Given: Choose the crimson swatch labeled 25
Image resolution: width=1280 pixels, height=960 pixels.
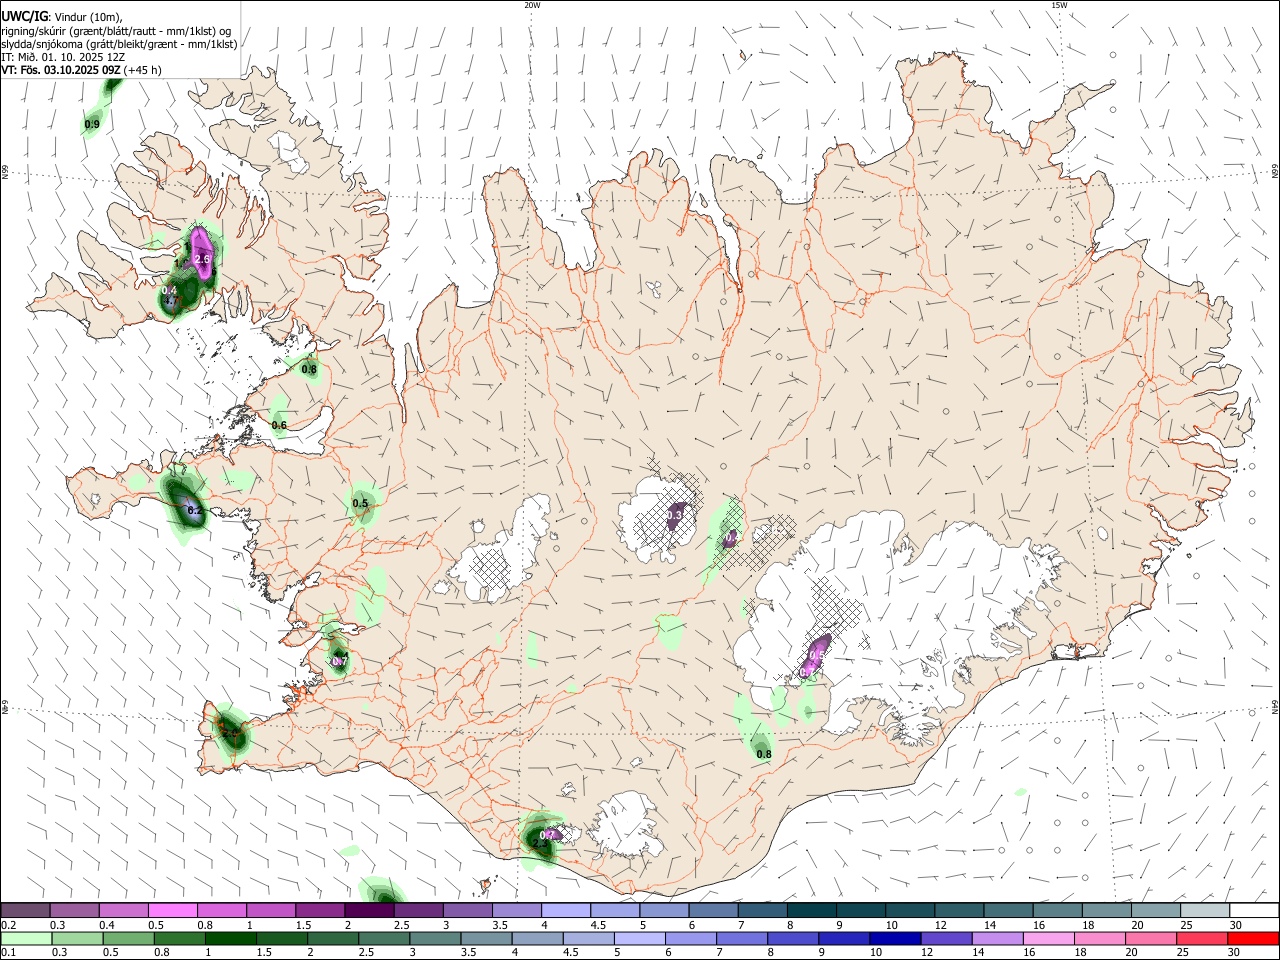Looking at the screenshot, I should coord(1201,939).
